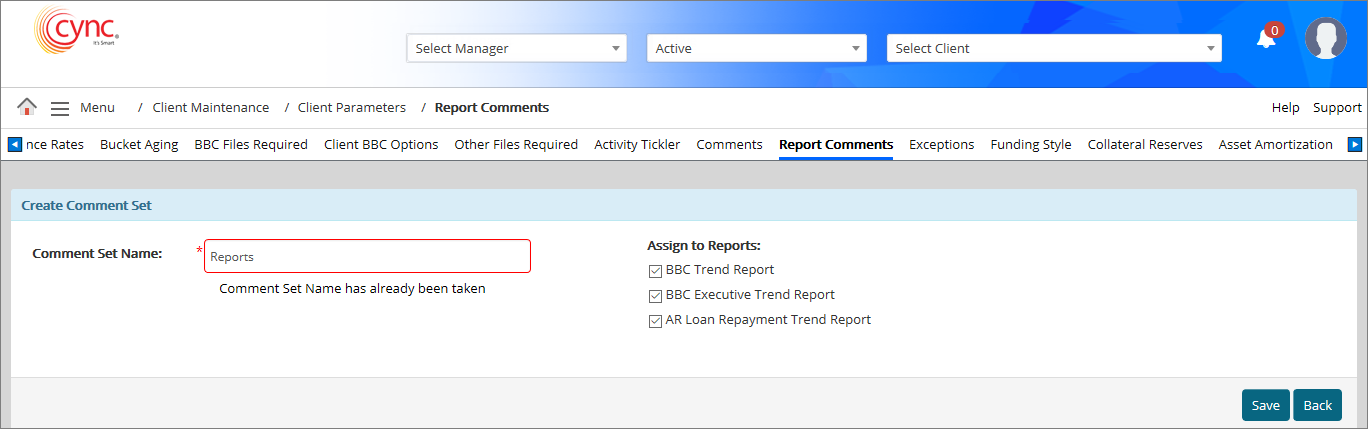
Task: Open the hamburger Menu icon
Action: [60, 108]
